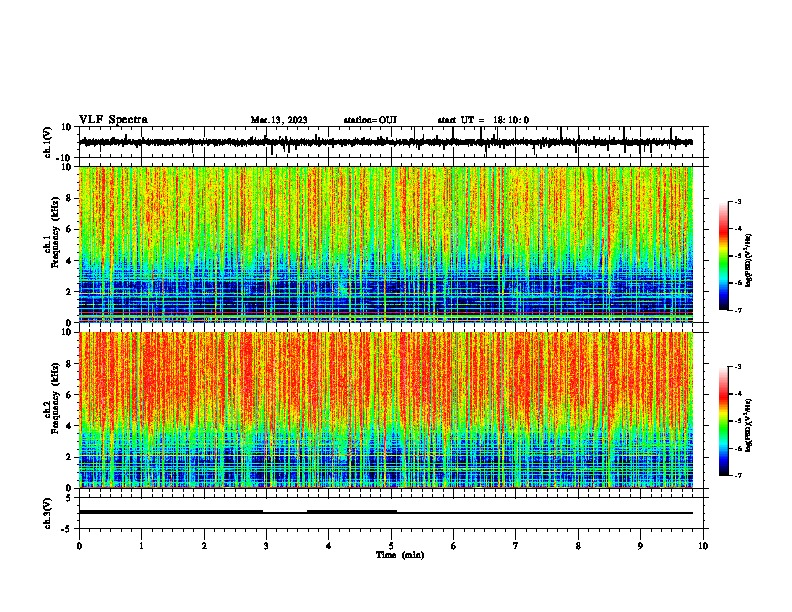Click the 'start UT = 18:10:0' label
The width and height of the screenshot is (792, 612).
[x=483, y=120]
